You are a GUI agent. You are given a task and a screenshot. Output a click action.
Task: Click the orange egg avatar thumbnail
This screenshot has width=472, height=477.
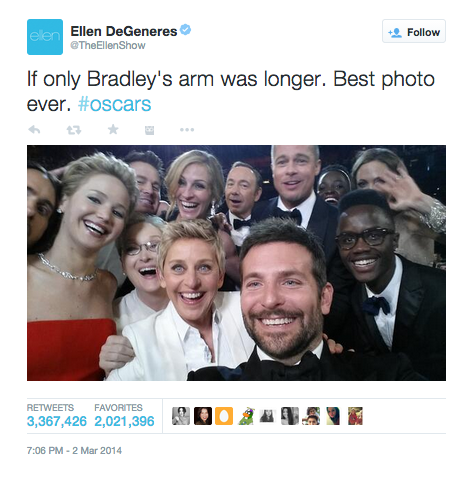[x=224, y=416]
